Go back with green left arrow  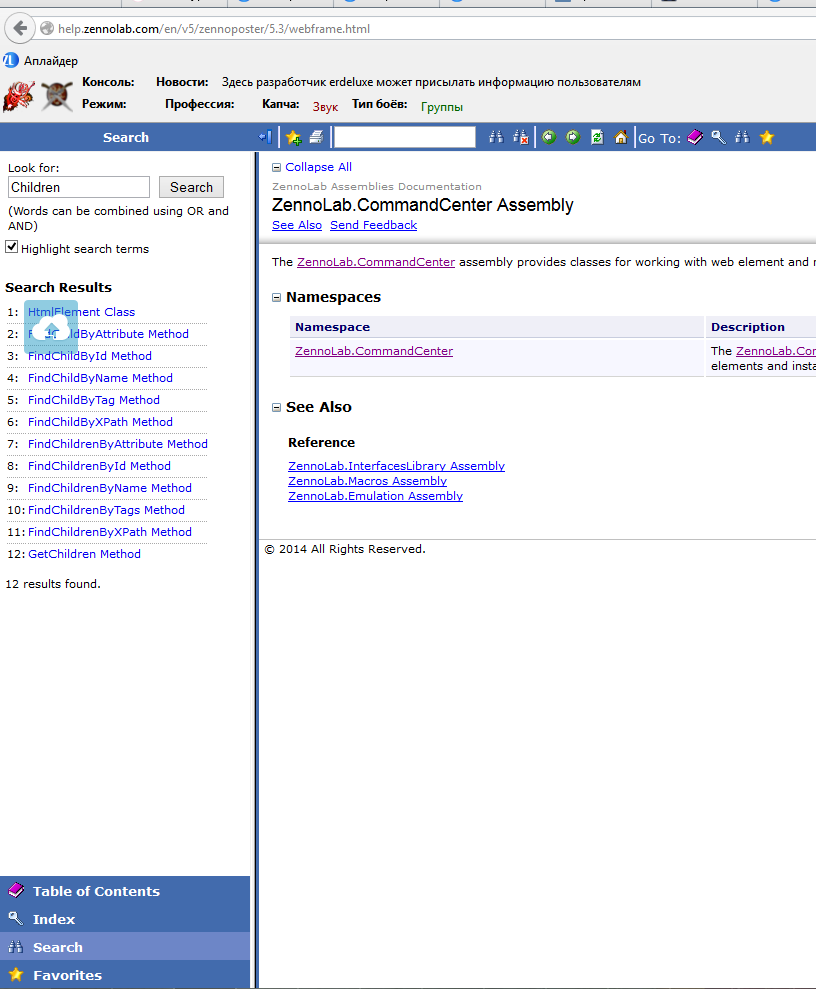point(549,137)
